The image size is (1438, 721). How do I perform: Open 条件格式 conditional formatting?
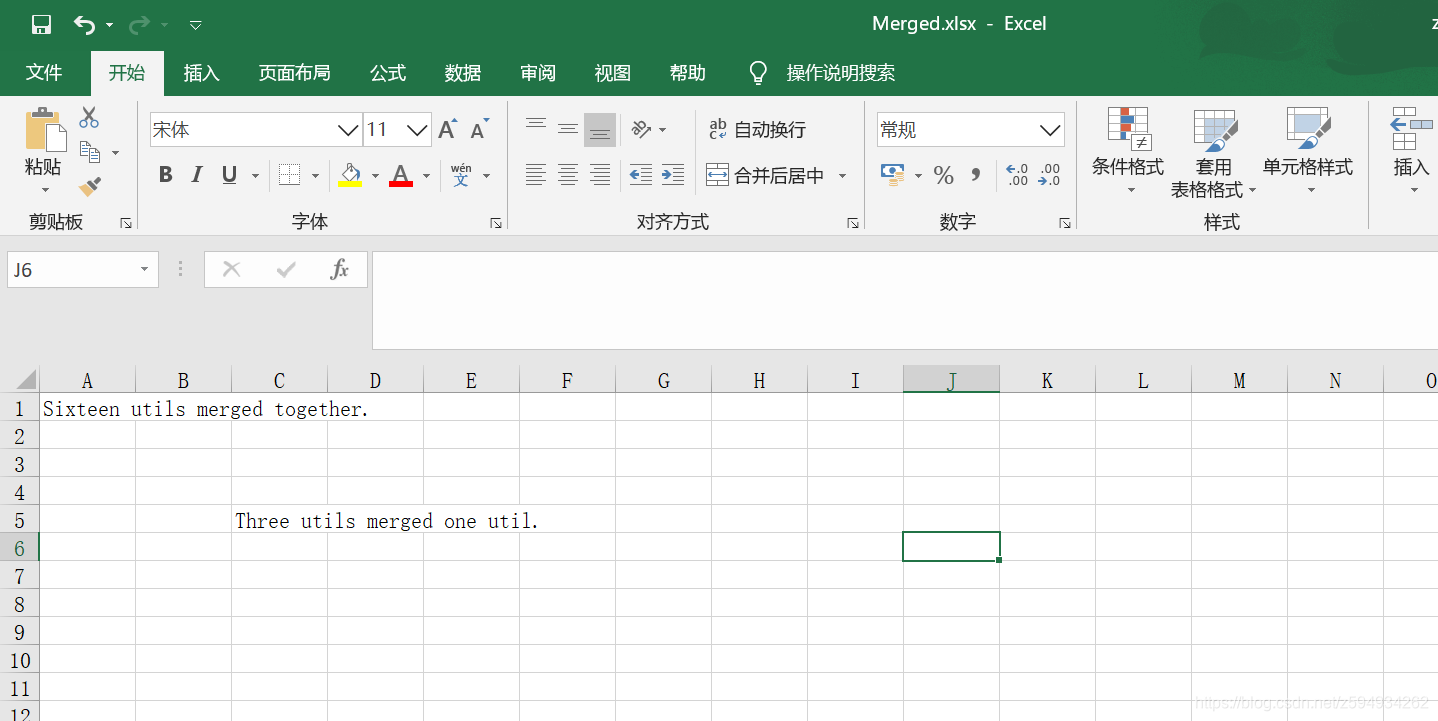coord(1128,151)
